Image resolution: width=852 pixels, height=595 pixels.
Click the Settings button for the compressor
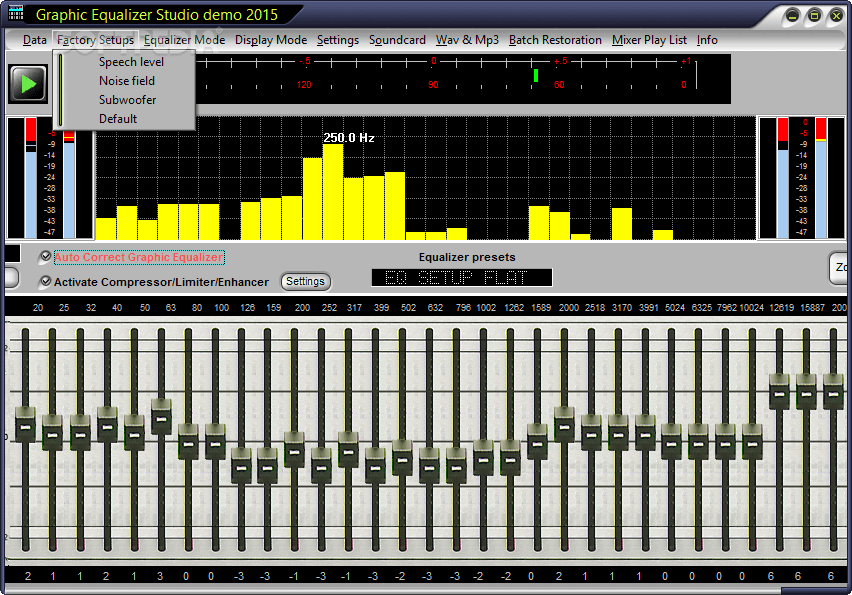coord(305,281)
